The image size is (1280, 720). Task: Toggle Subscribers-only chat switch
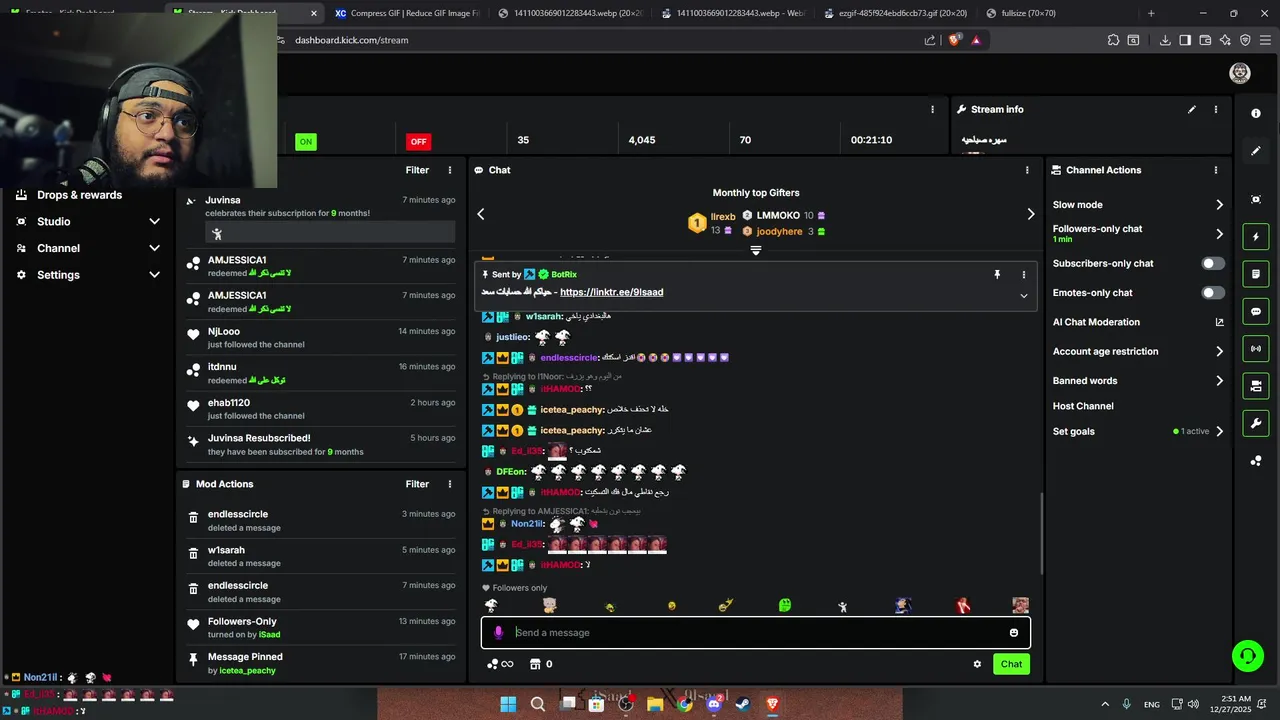pyautogui.click(x=1212, y=263)
